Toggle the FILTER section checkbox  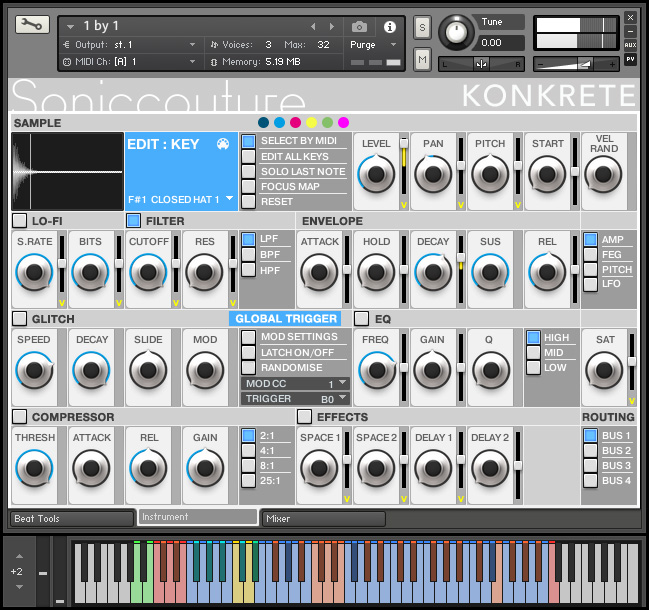(x=133, y=221)
